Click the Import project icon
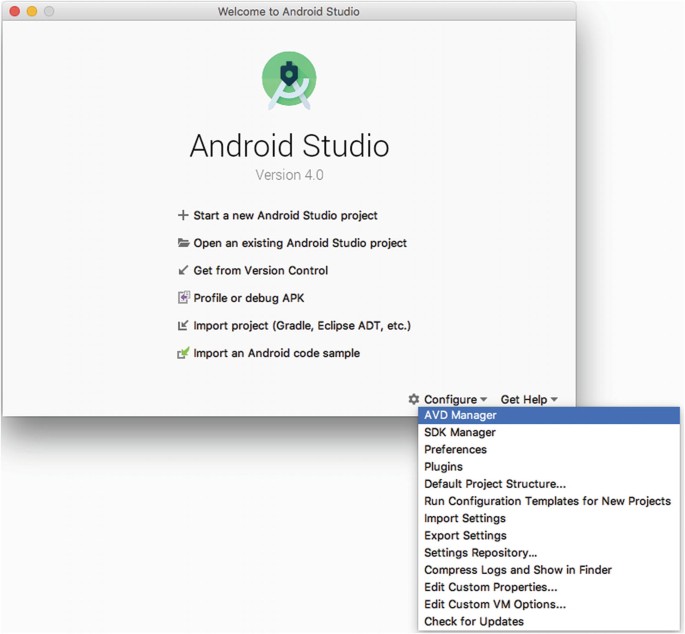Image resolution: width=685 pixels, height=634 pixels. (183, 325)
